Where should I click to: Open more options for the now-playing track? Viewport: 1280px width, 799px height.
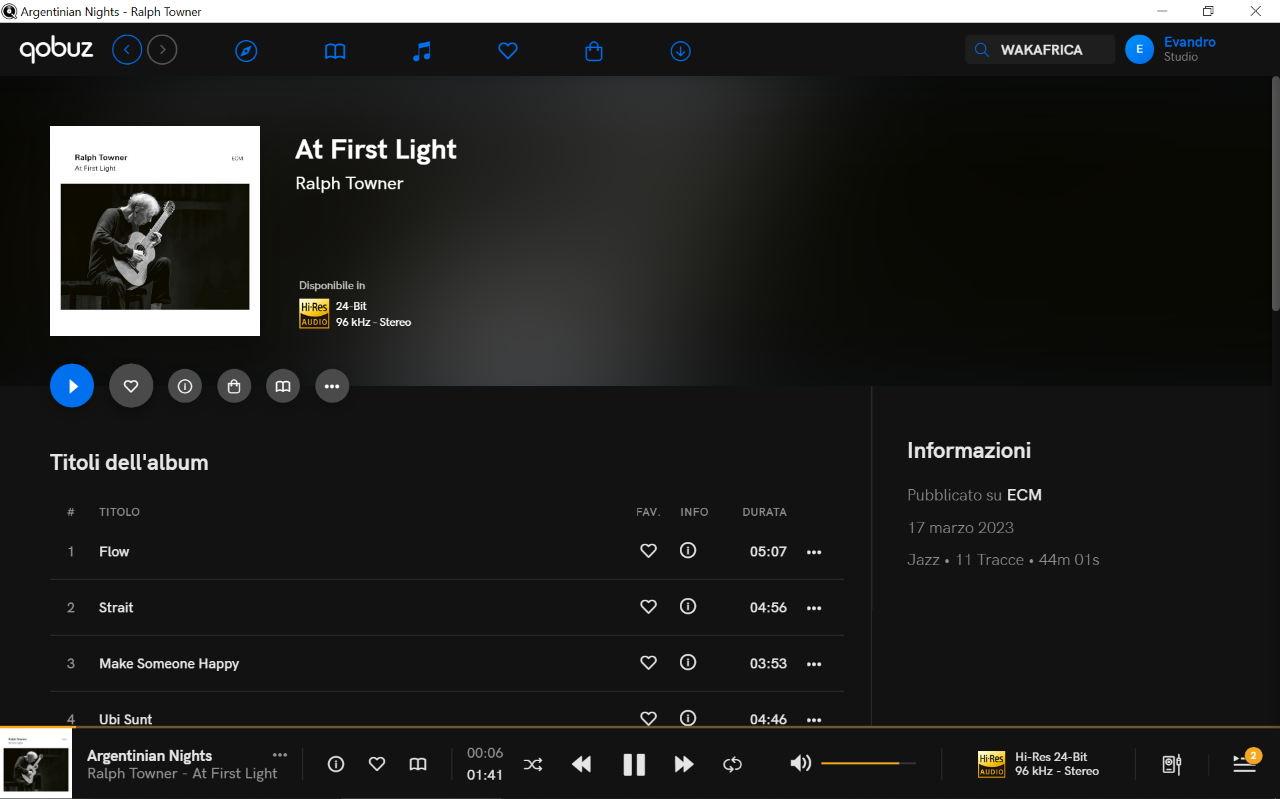[280, 755]
